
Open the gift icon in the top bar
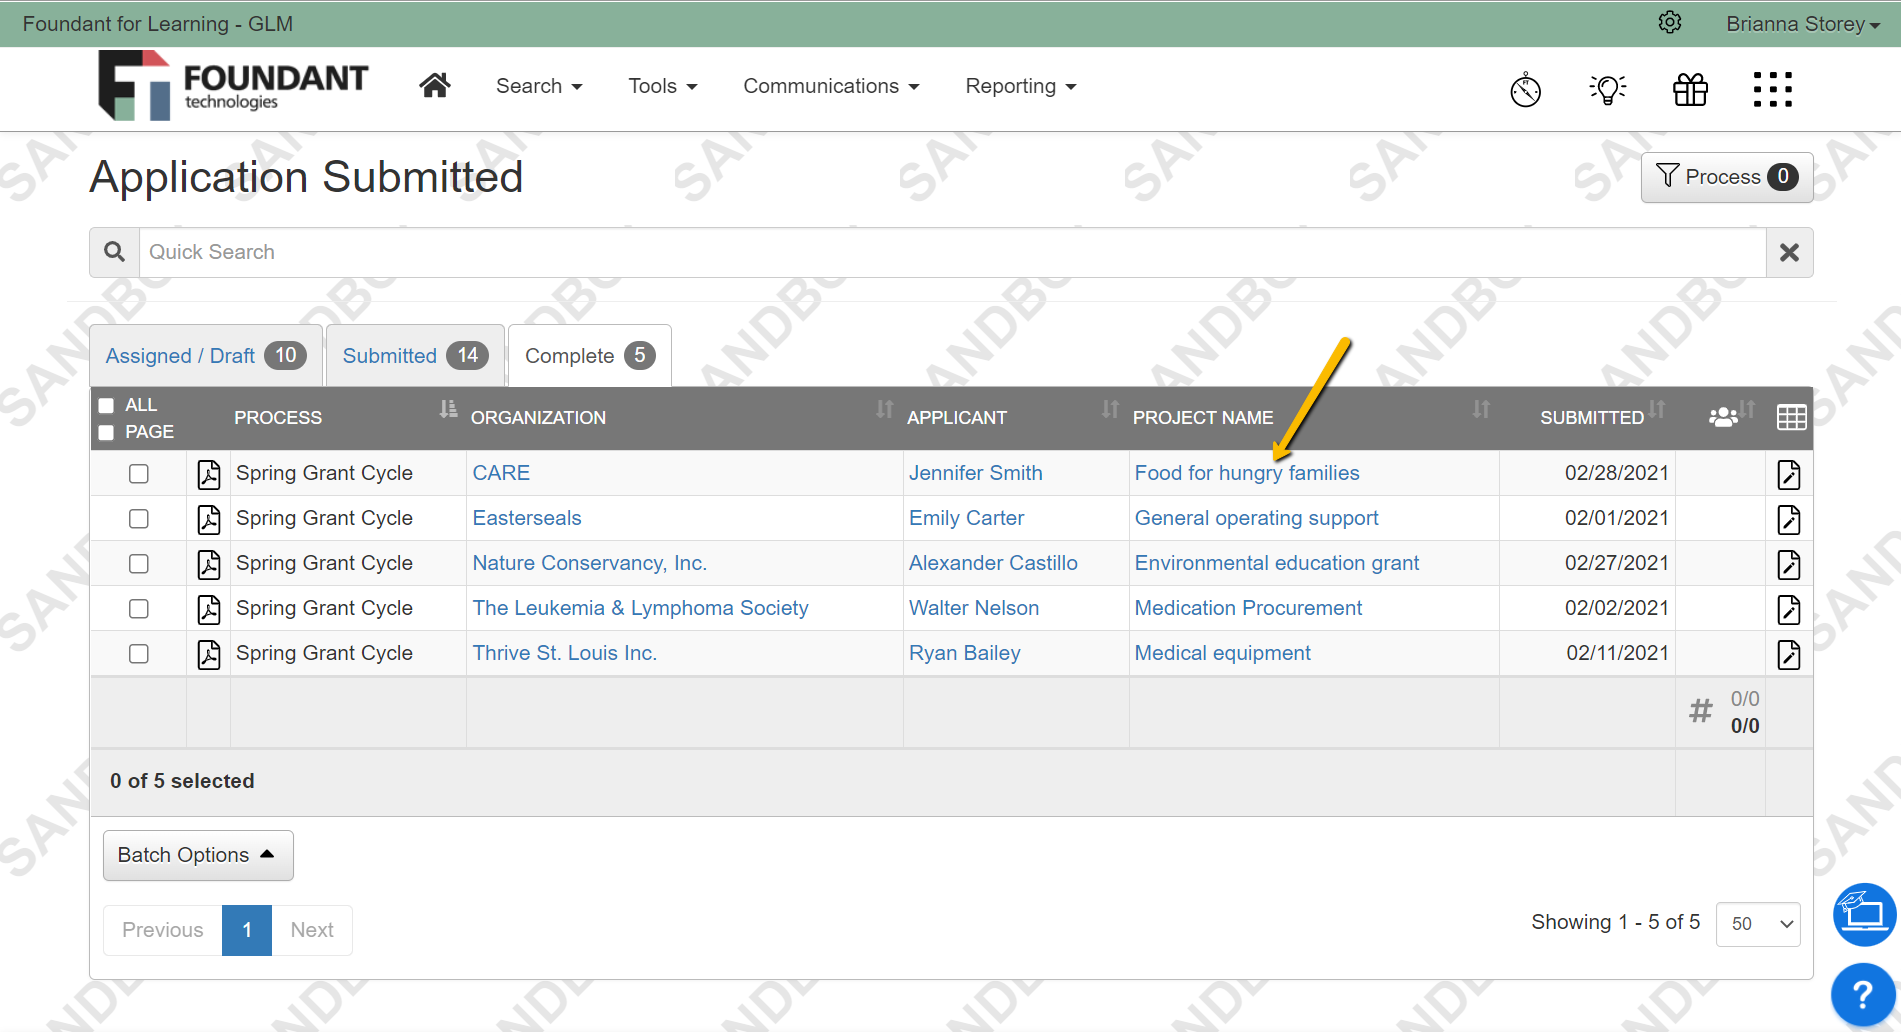1690,89
